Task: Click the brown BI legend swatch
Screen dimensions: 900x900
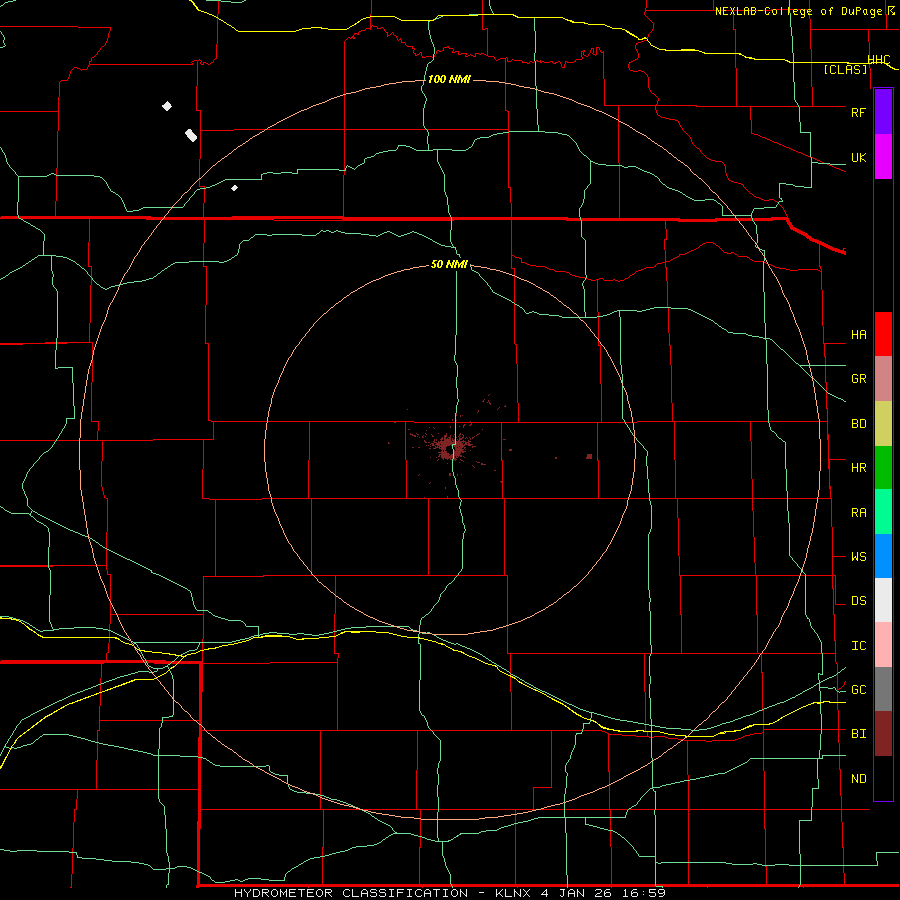Action: click(883, 734)
